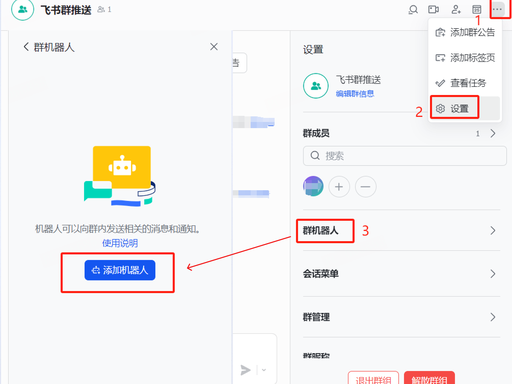Screen dimensions: 512x384
Task: Click the send message arrow icon
Action: 246,370
